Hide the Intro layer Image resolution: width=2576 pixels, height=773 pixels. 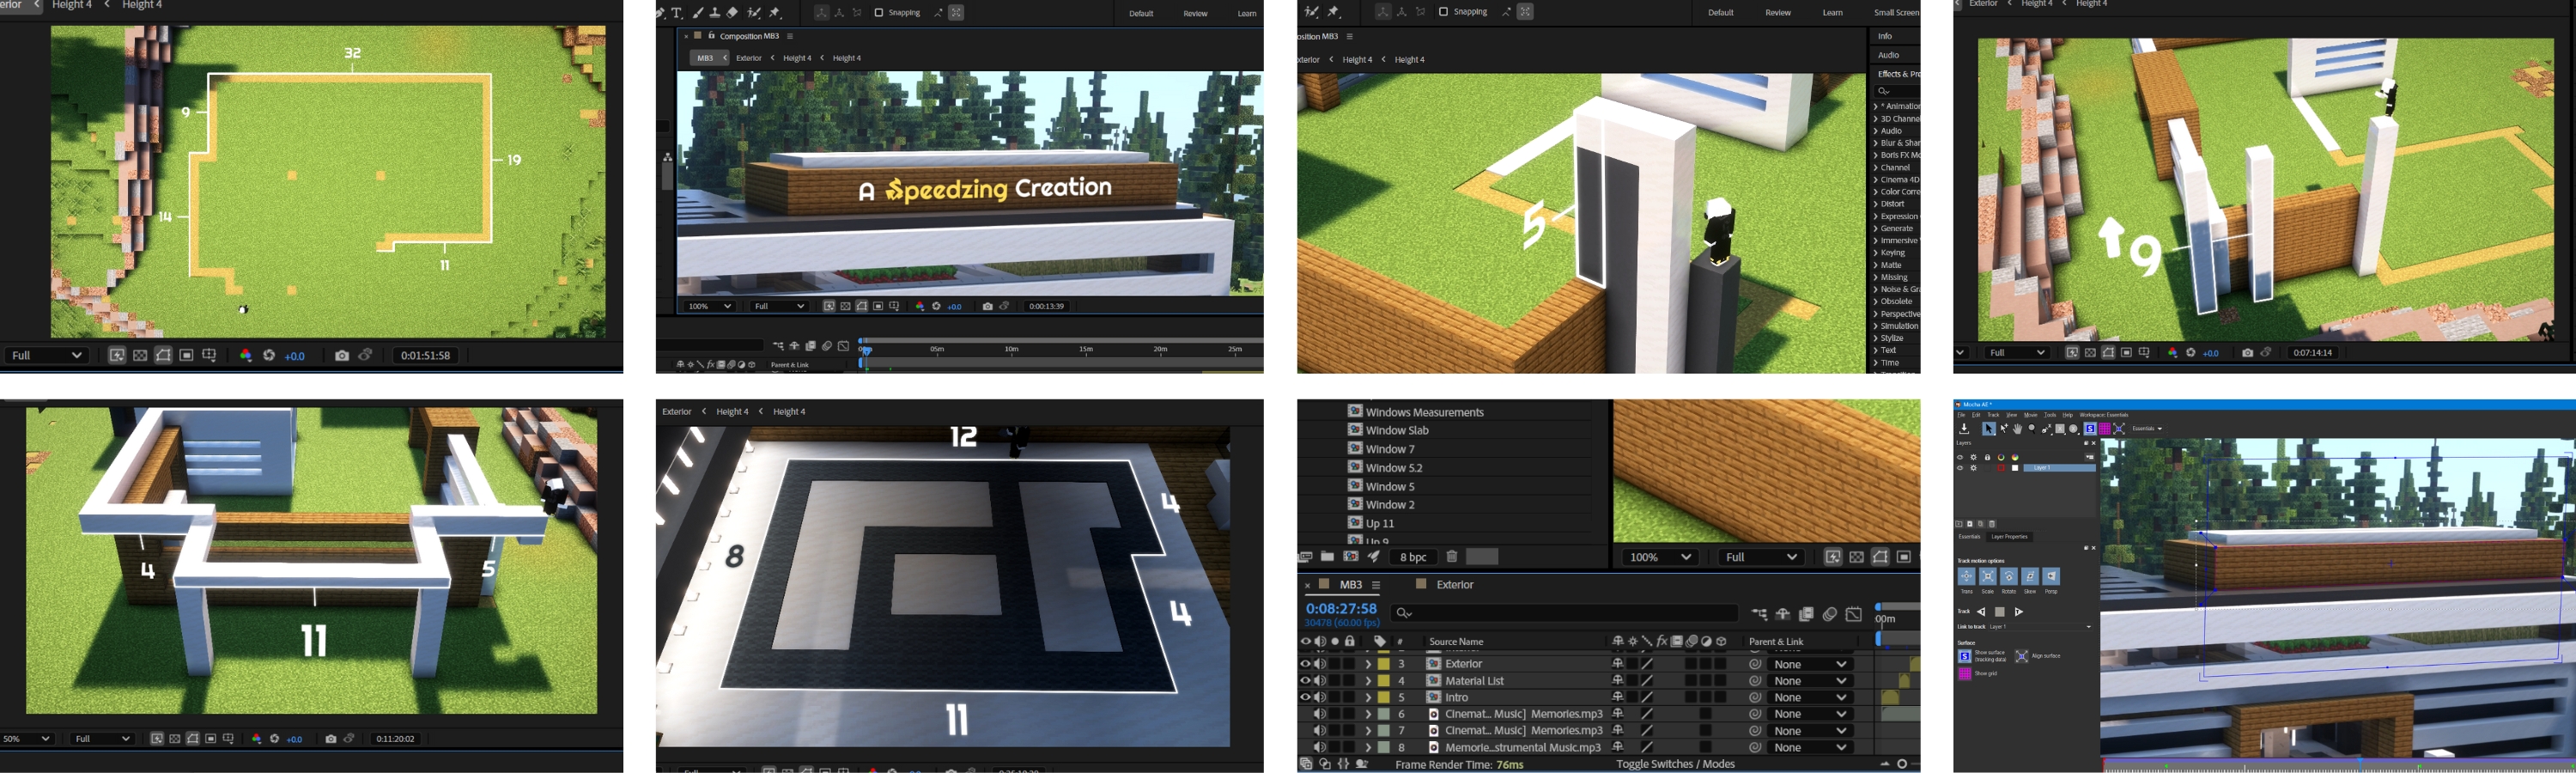[1305, 697]
